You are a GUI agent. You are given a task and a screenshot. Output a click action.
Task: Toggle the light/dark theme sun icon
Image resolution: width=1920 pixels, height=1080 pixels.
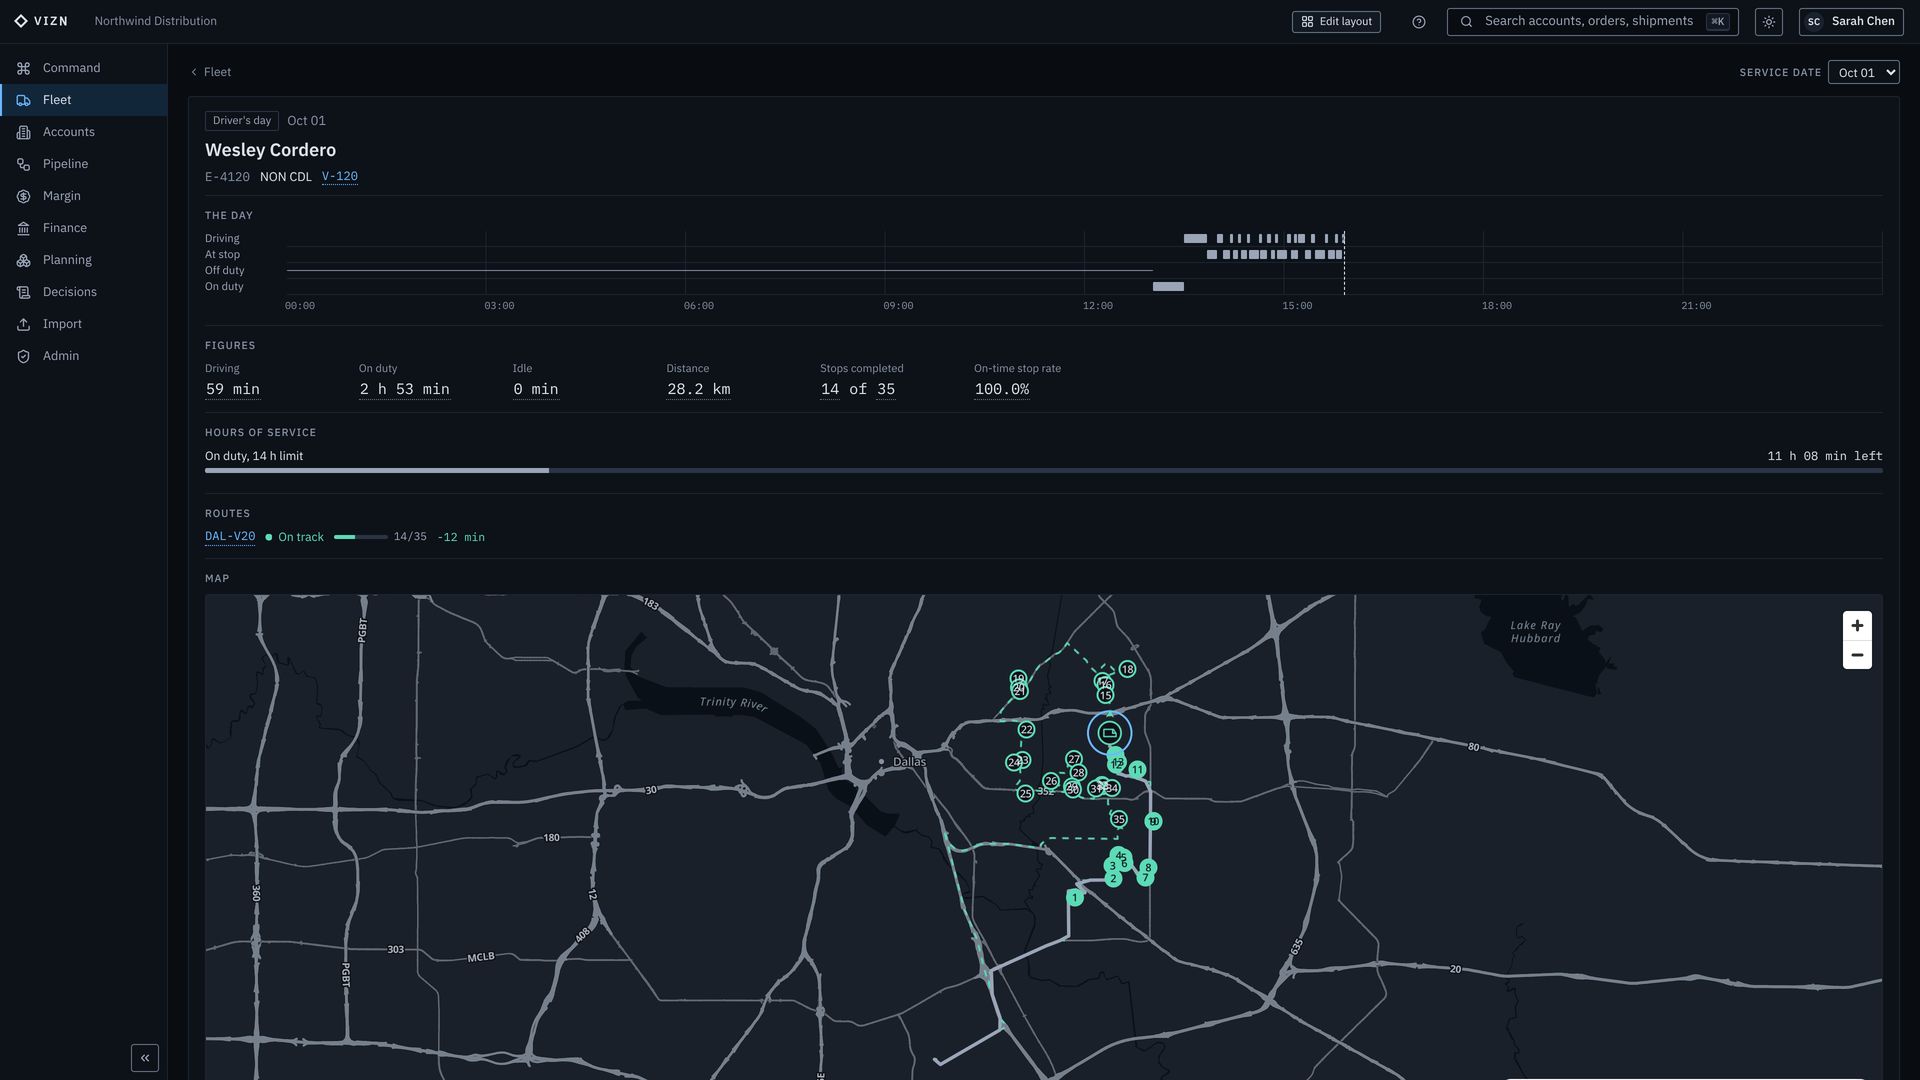[1768, 22]
